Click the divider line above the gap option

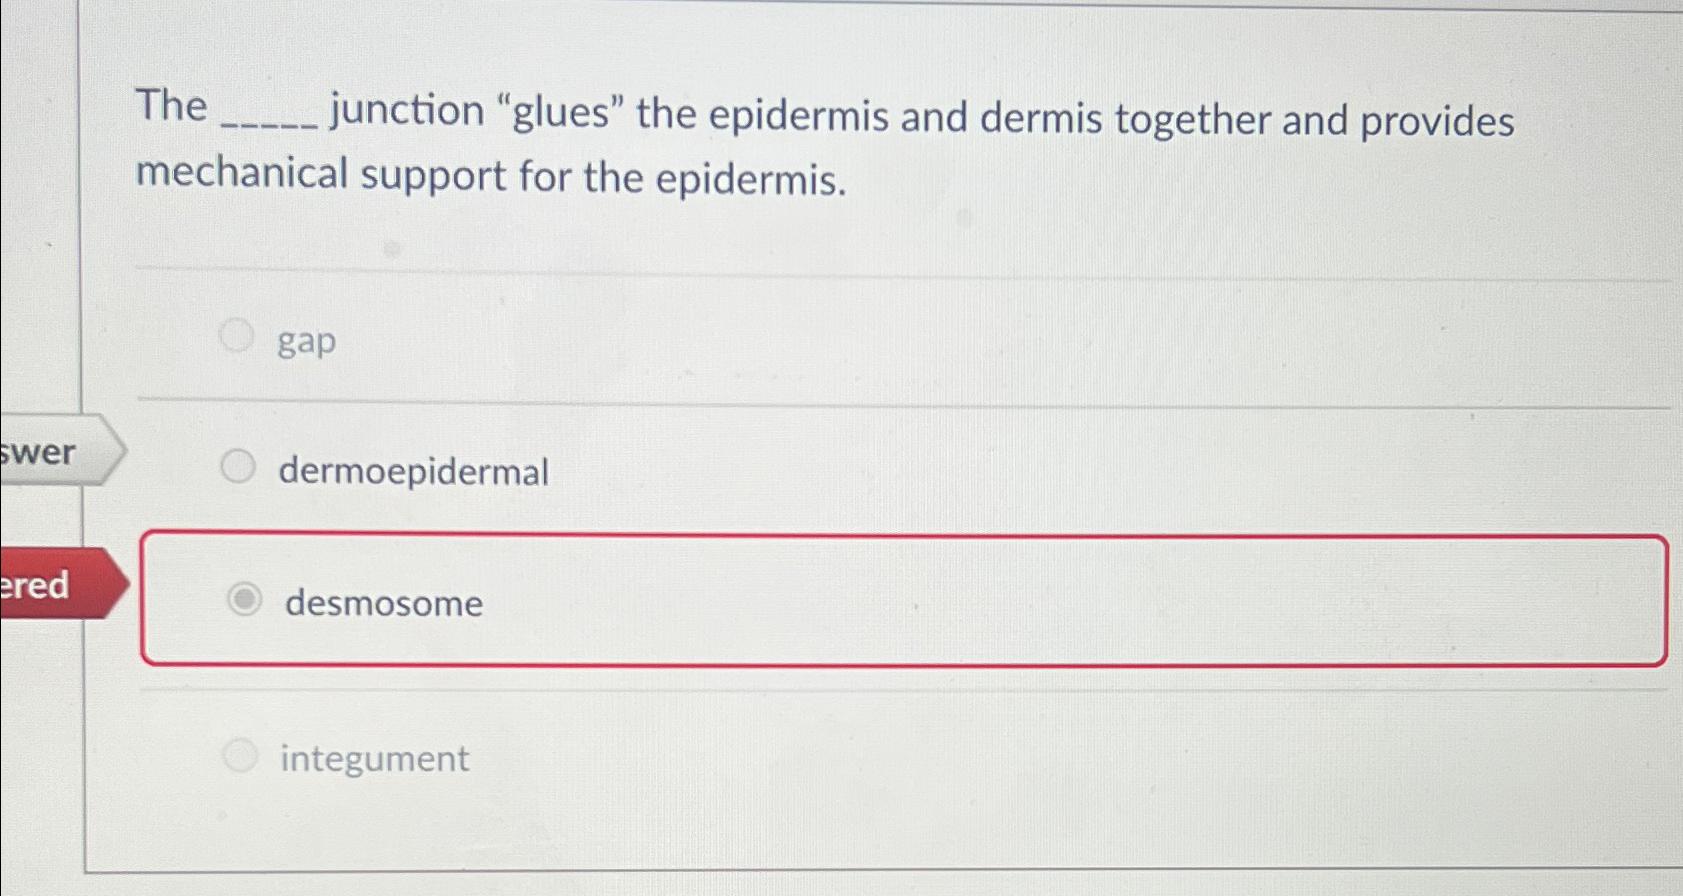(x=800, y=267)
